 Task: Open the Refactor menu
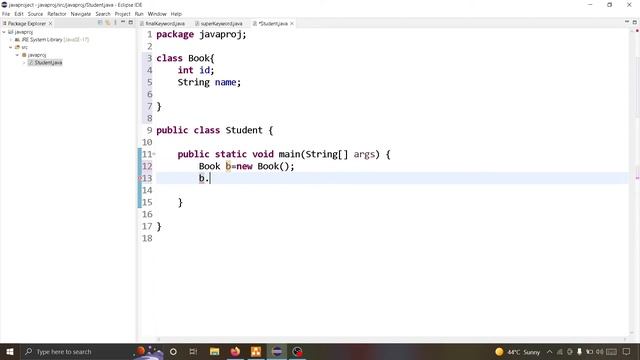[x=57, y=14]
